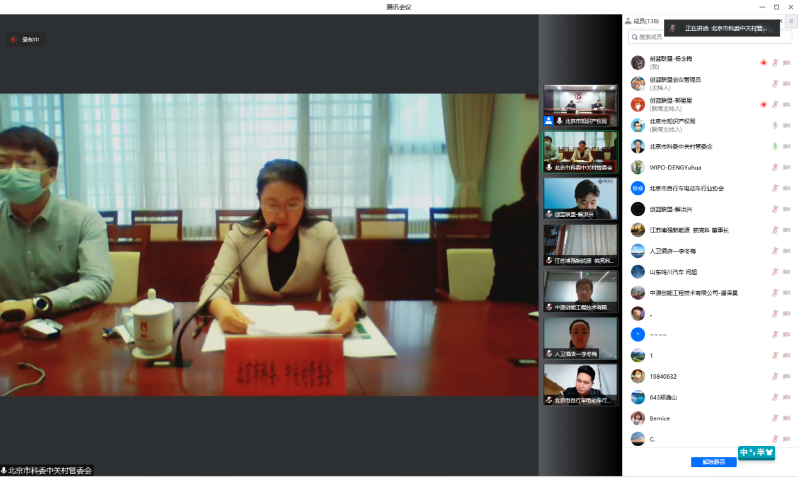This screenshot has width=798, height=477.
Task: Open the member panel menu icon
Action: tap(790, 21)
